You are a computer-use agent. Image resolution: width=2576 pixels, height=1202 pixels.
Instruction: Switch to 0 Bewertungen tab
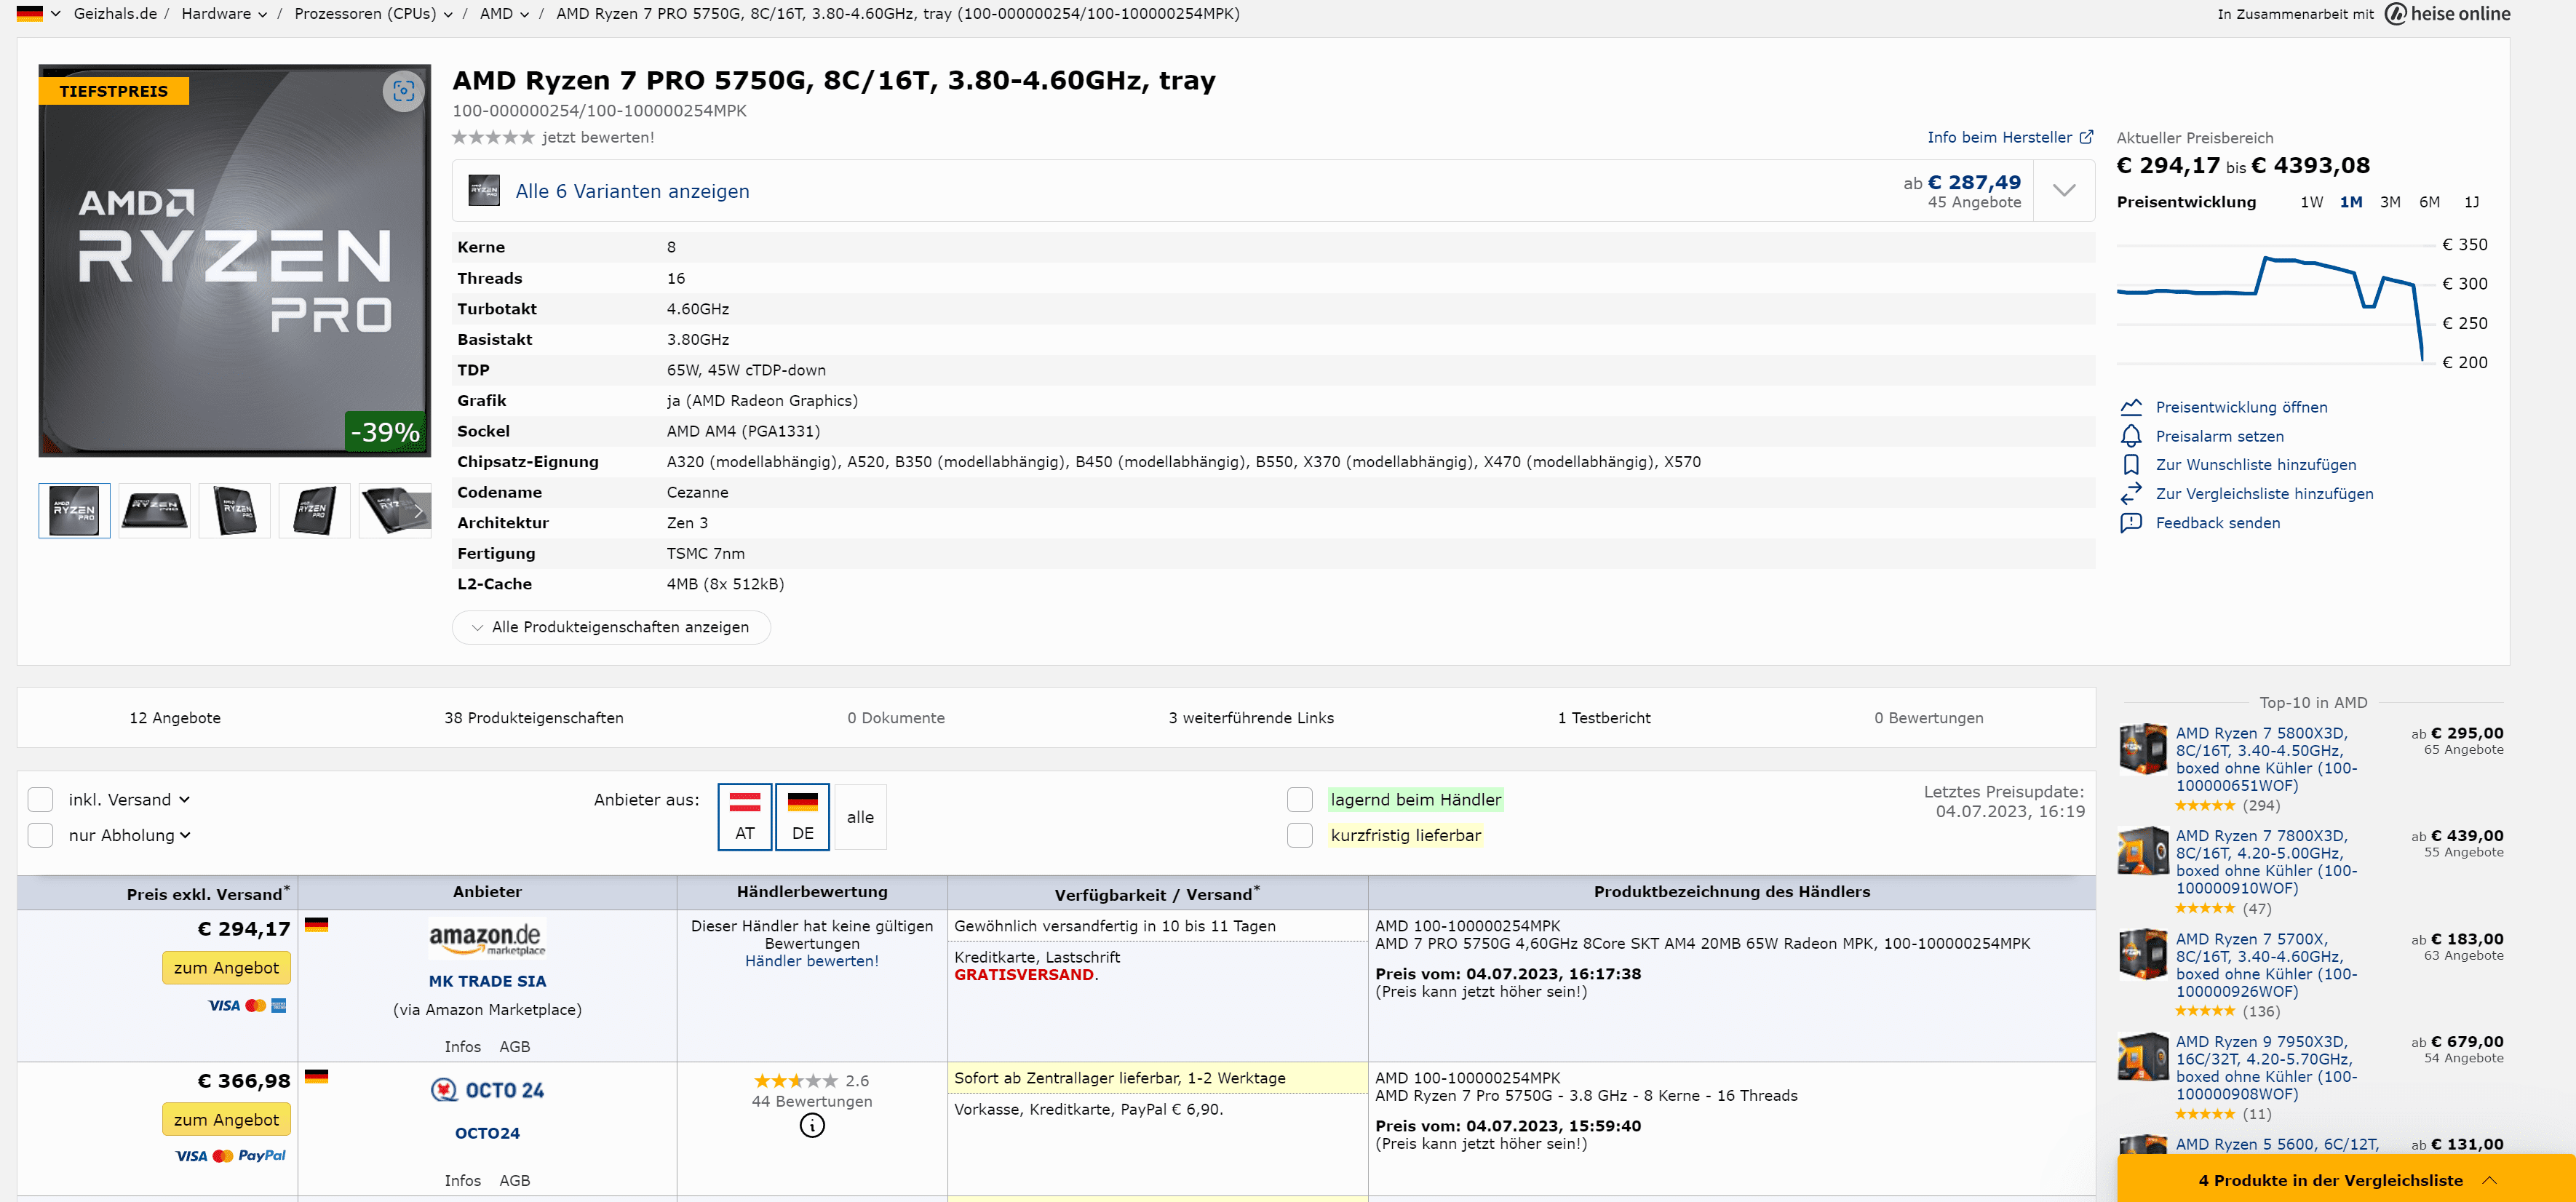click(x=1929, y=718)
